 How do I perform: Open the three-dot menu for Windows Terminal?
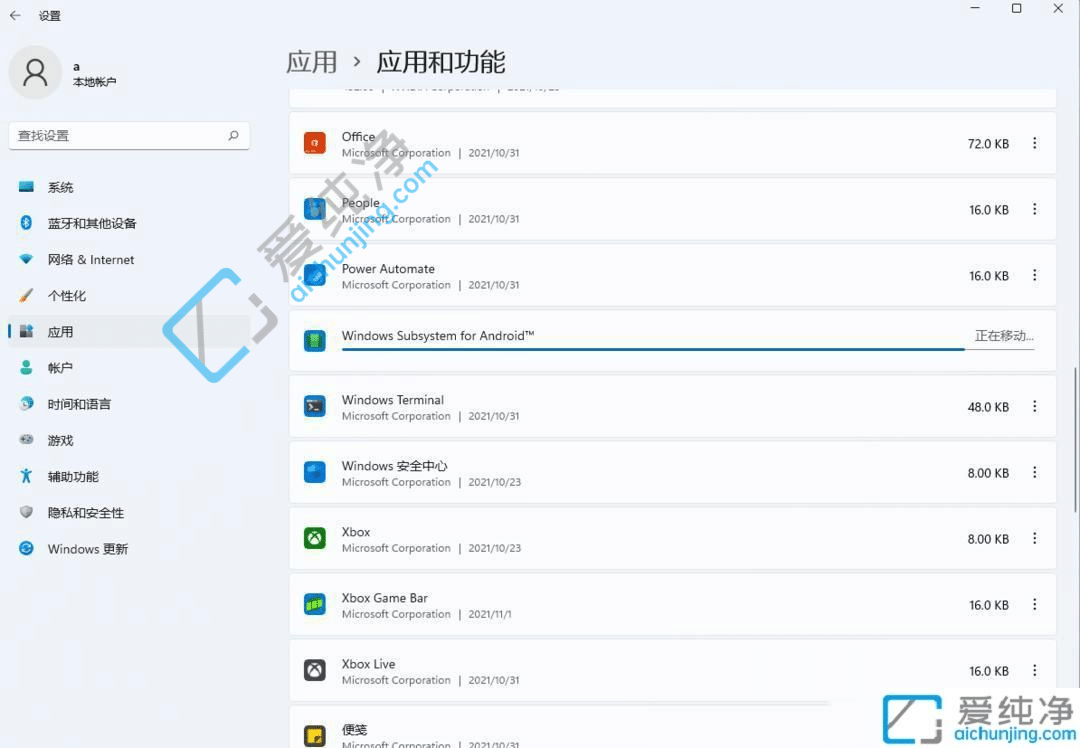point(1035,406)
